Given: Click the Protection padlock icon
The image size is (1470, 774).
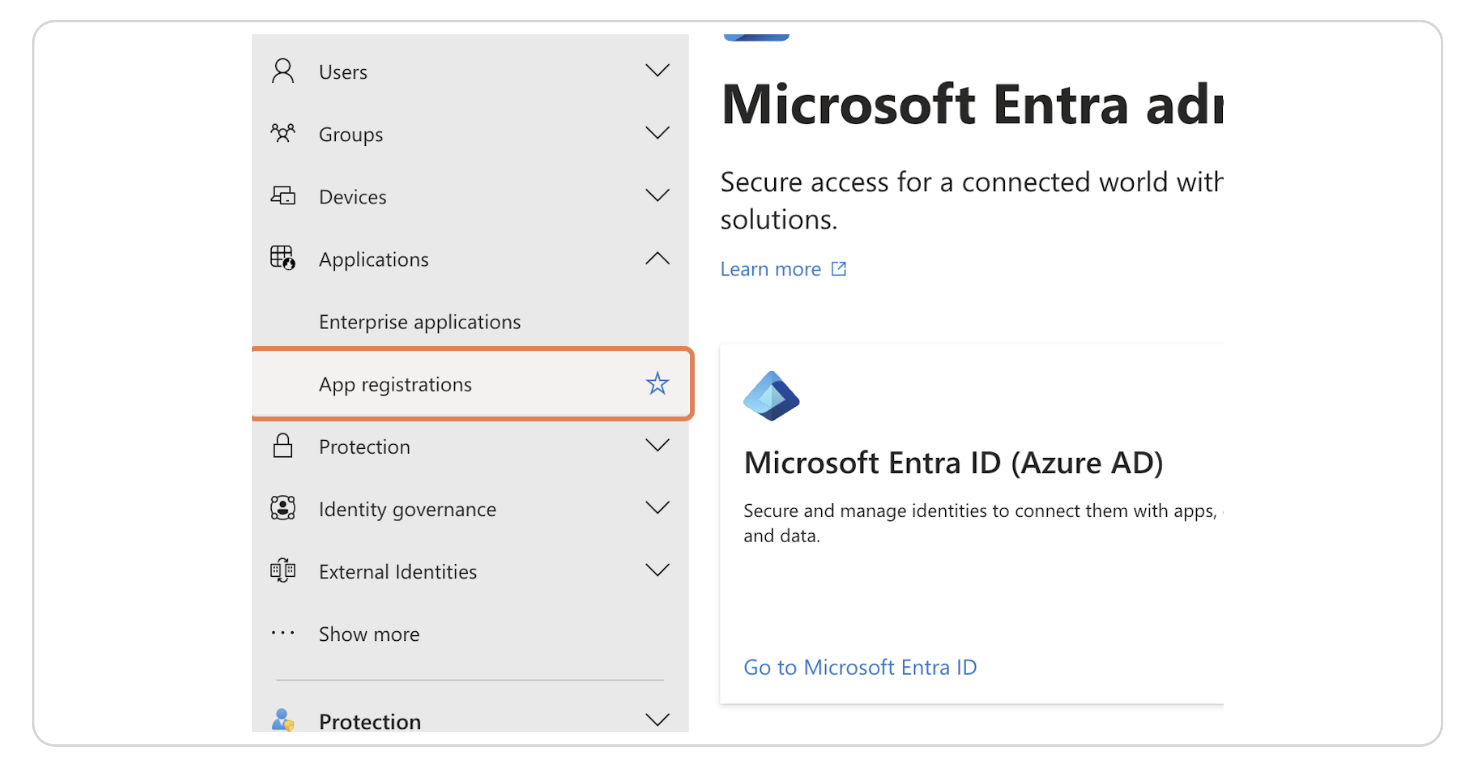Looking at the screenshot, I should [x=283, y=446].
